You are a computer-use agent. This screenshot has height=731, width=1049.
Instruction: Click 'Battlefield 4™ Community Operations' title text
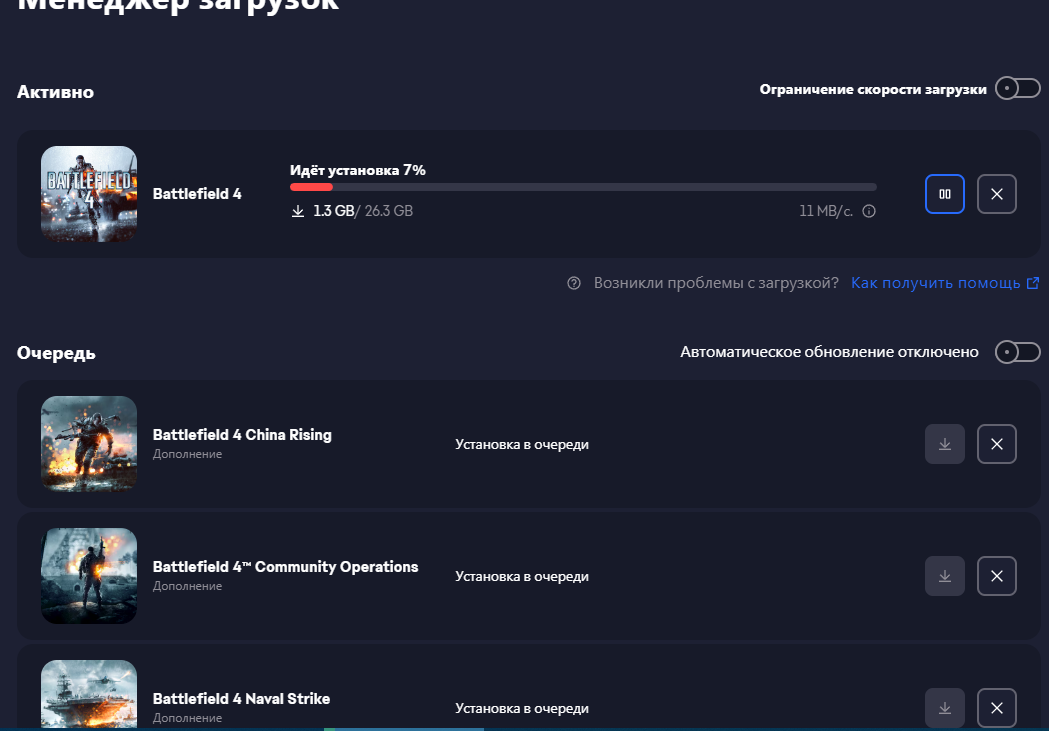click(286, 566)
